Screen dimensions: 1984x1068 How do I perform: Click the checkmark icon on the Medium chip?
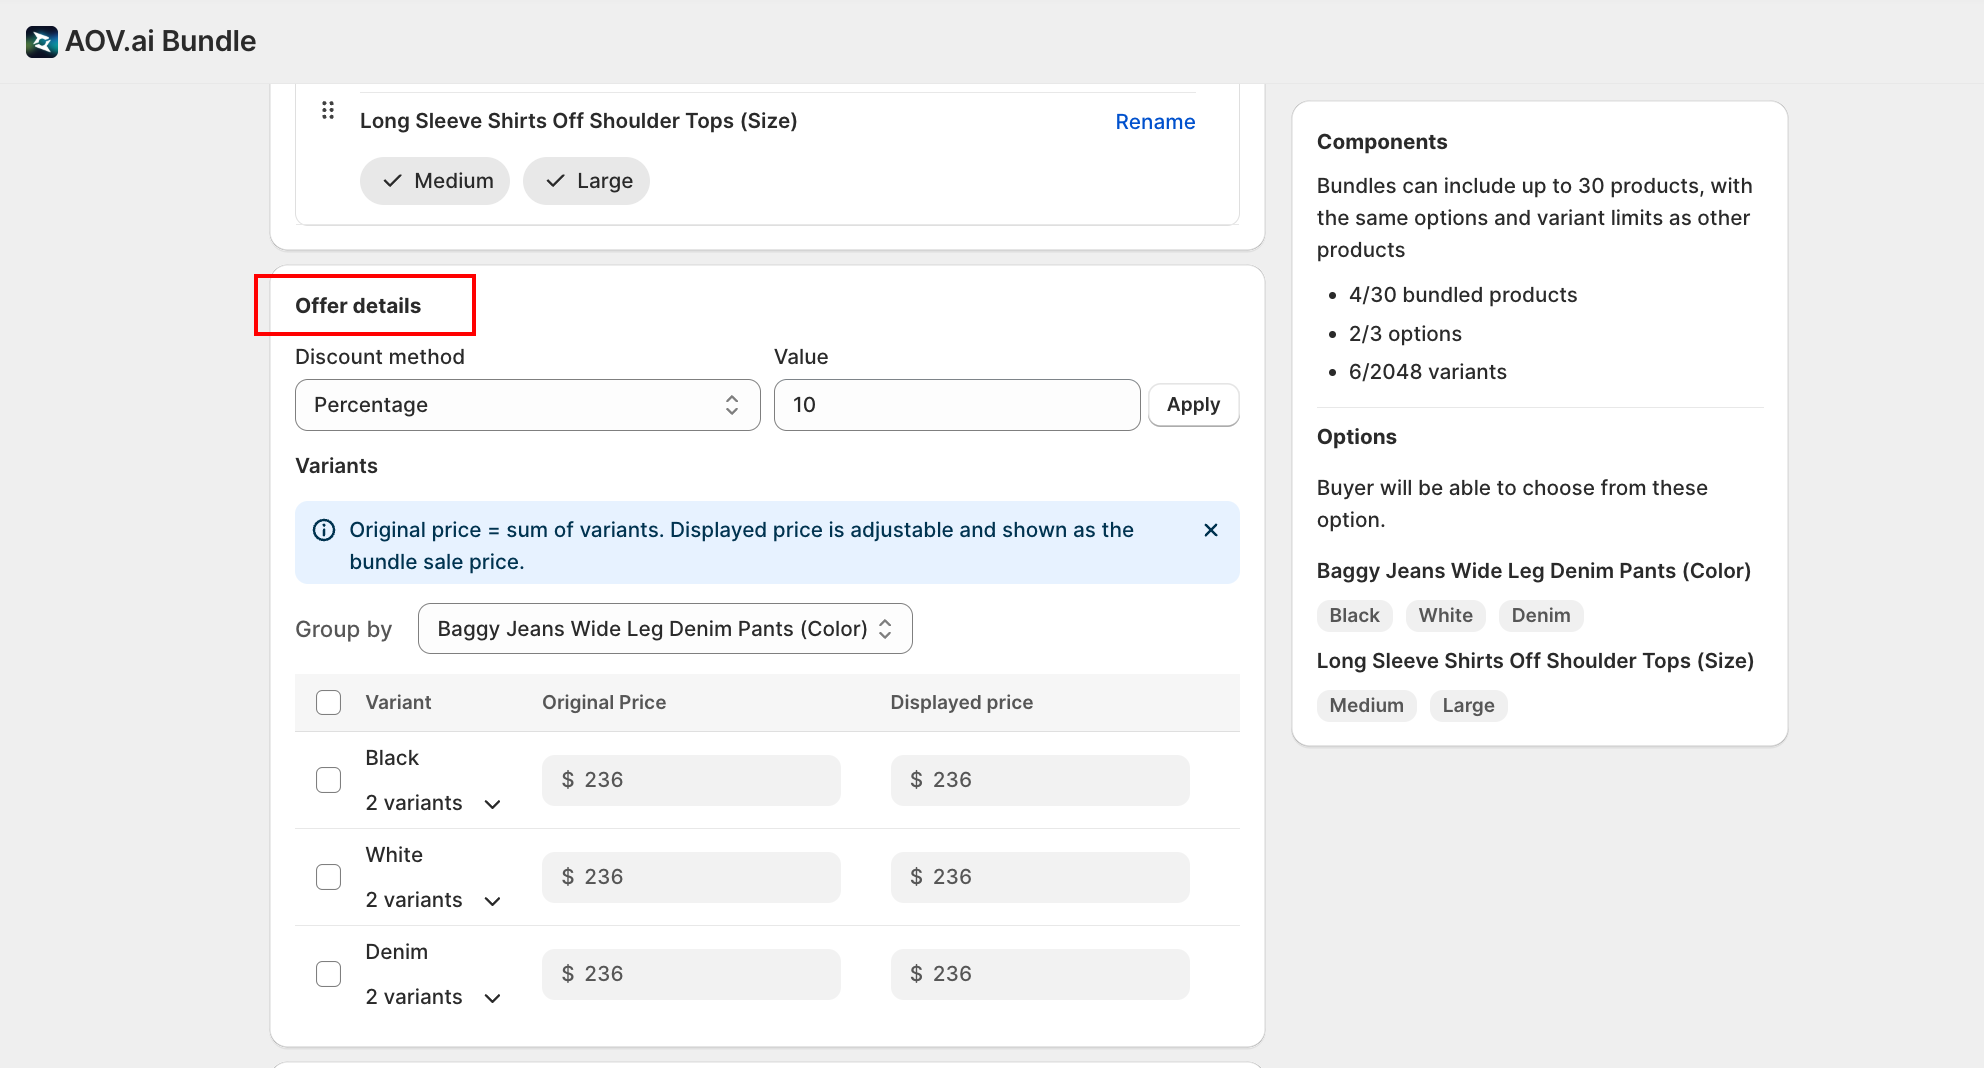click(x=393, y=181)
